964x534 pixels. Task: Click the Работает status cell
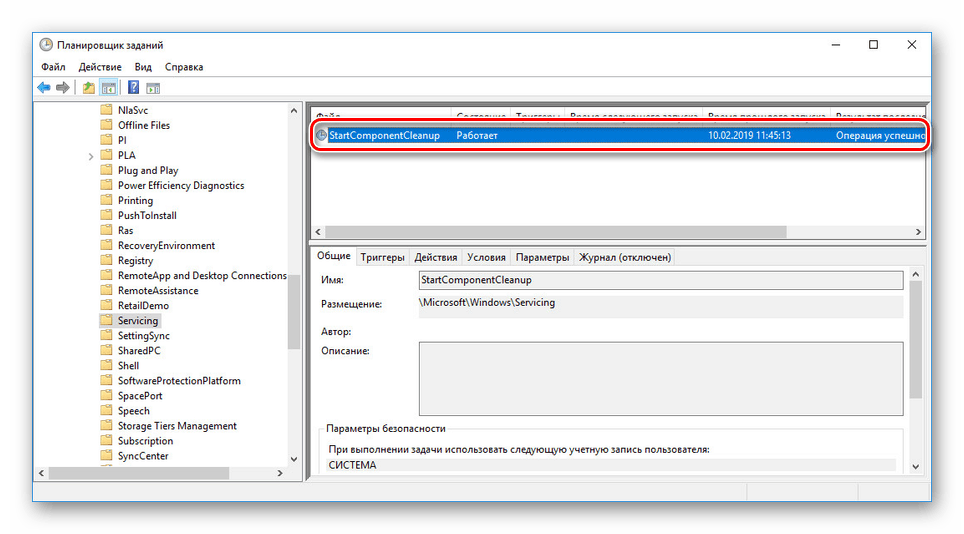(477, 135)
